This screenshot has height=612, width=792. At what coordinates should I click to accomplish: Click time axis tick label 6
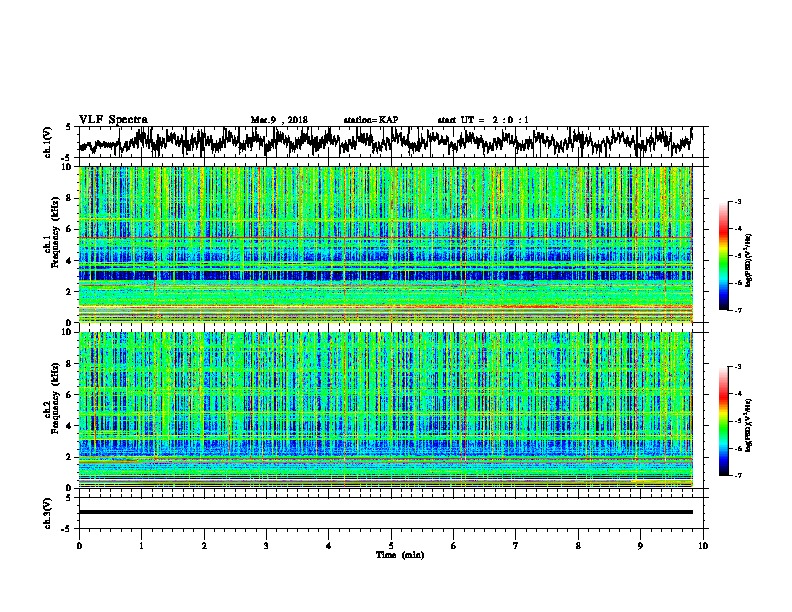[454, 546]
